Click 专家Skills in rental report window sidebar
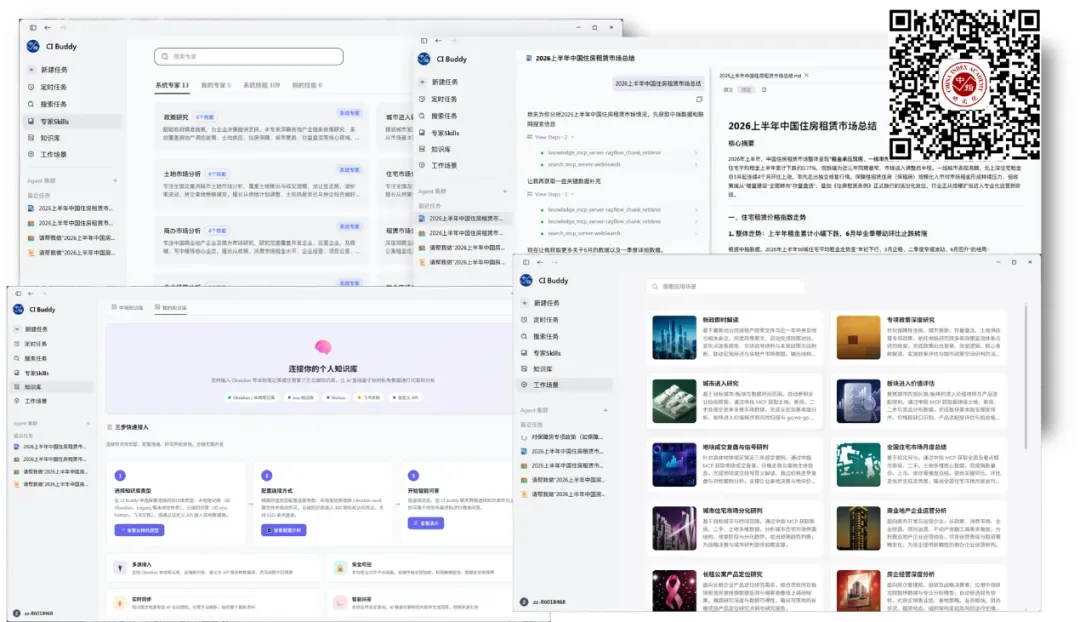The height and width of the screenshot is (622, 1080). point(445,133)
